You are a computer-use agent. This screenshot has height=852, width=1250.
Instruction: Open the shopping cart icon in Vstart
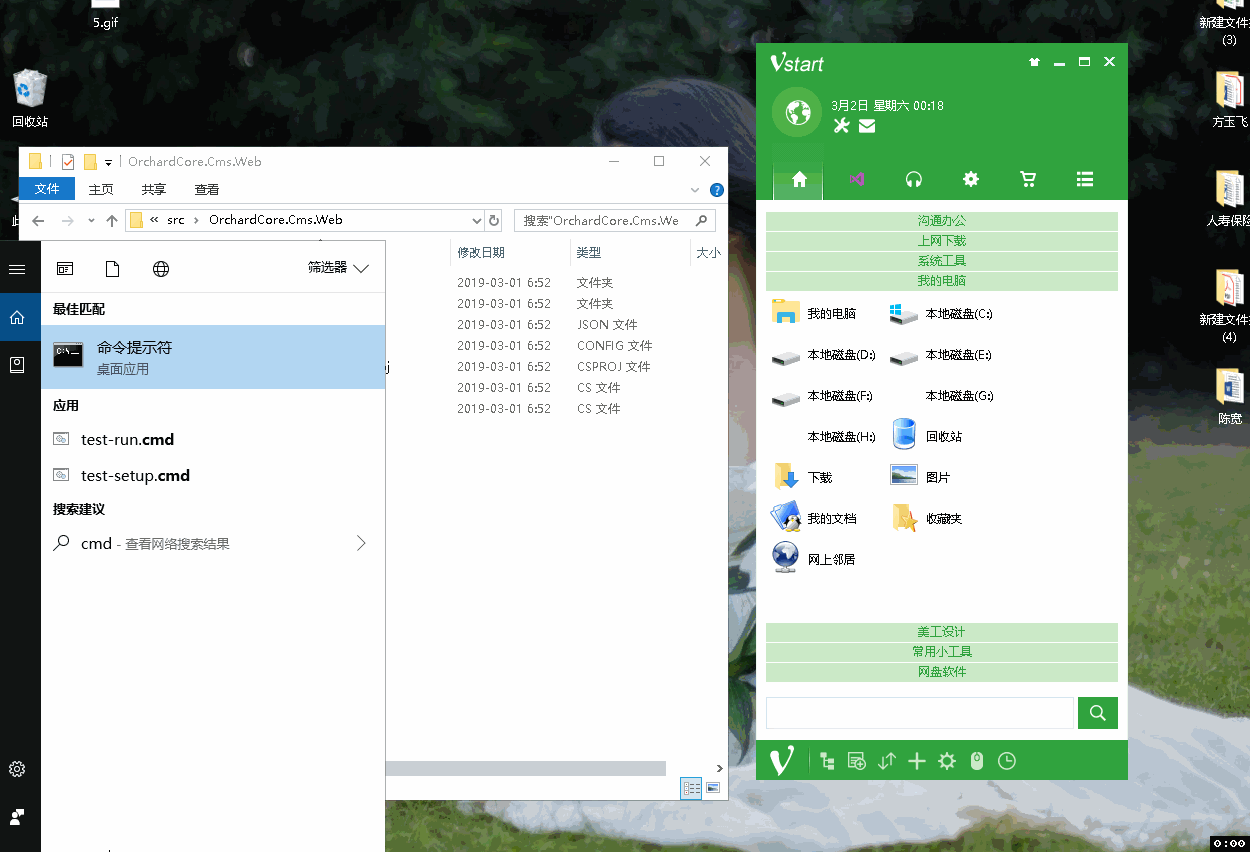pyautogui.click(x=1027, y=178)
